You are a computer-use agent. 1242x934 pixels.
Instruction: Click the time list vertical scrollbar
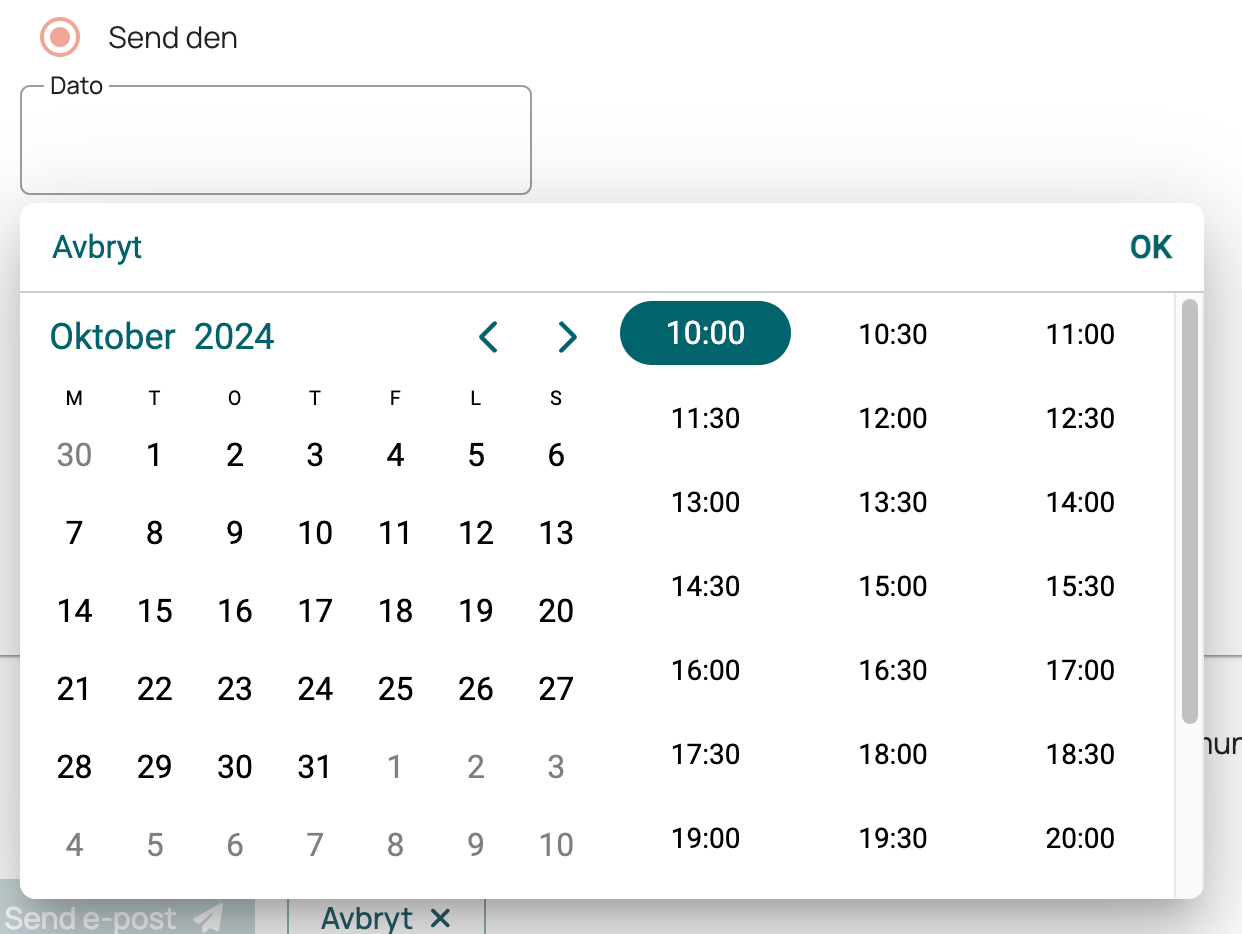coord(1189,511)
